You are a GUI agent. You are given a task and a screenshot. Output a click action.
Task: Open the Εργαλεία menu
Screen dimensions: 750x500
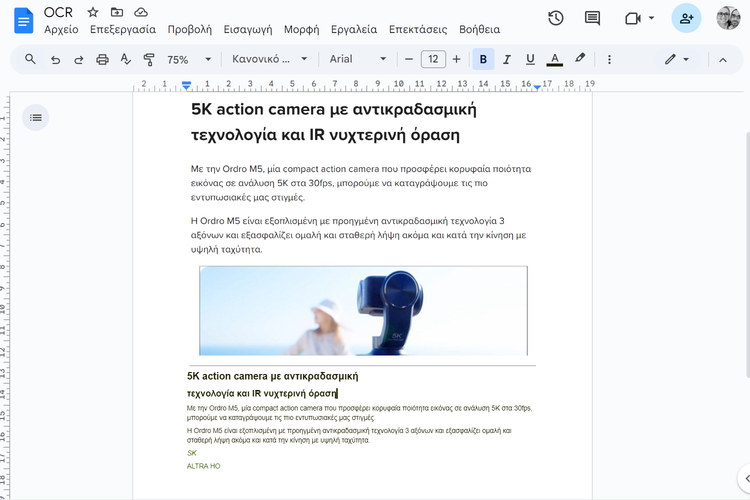point(354,30)
